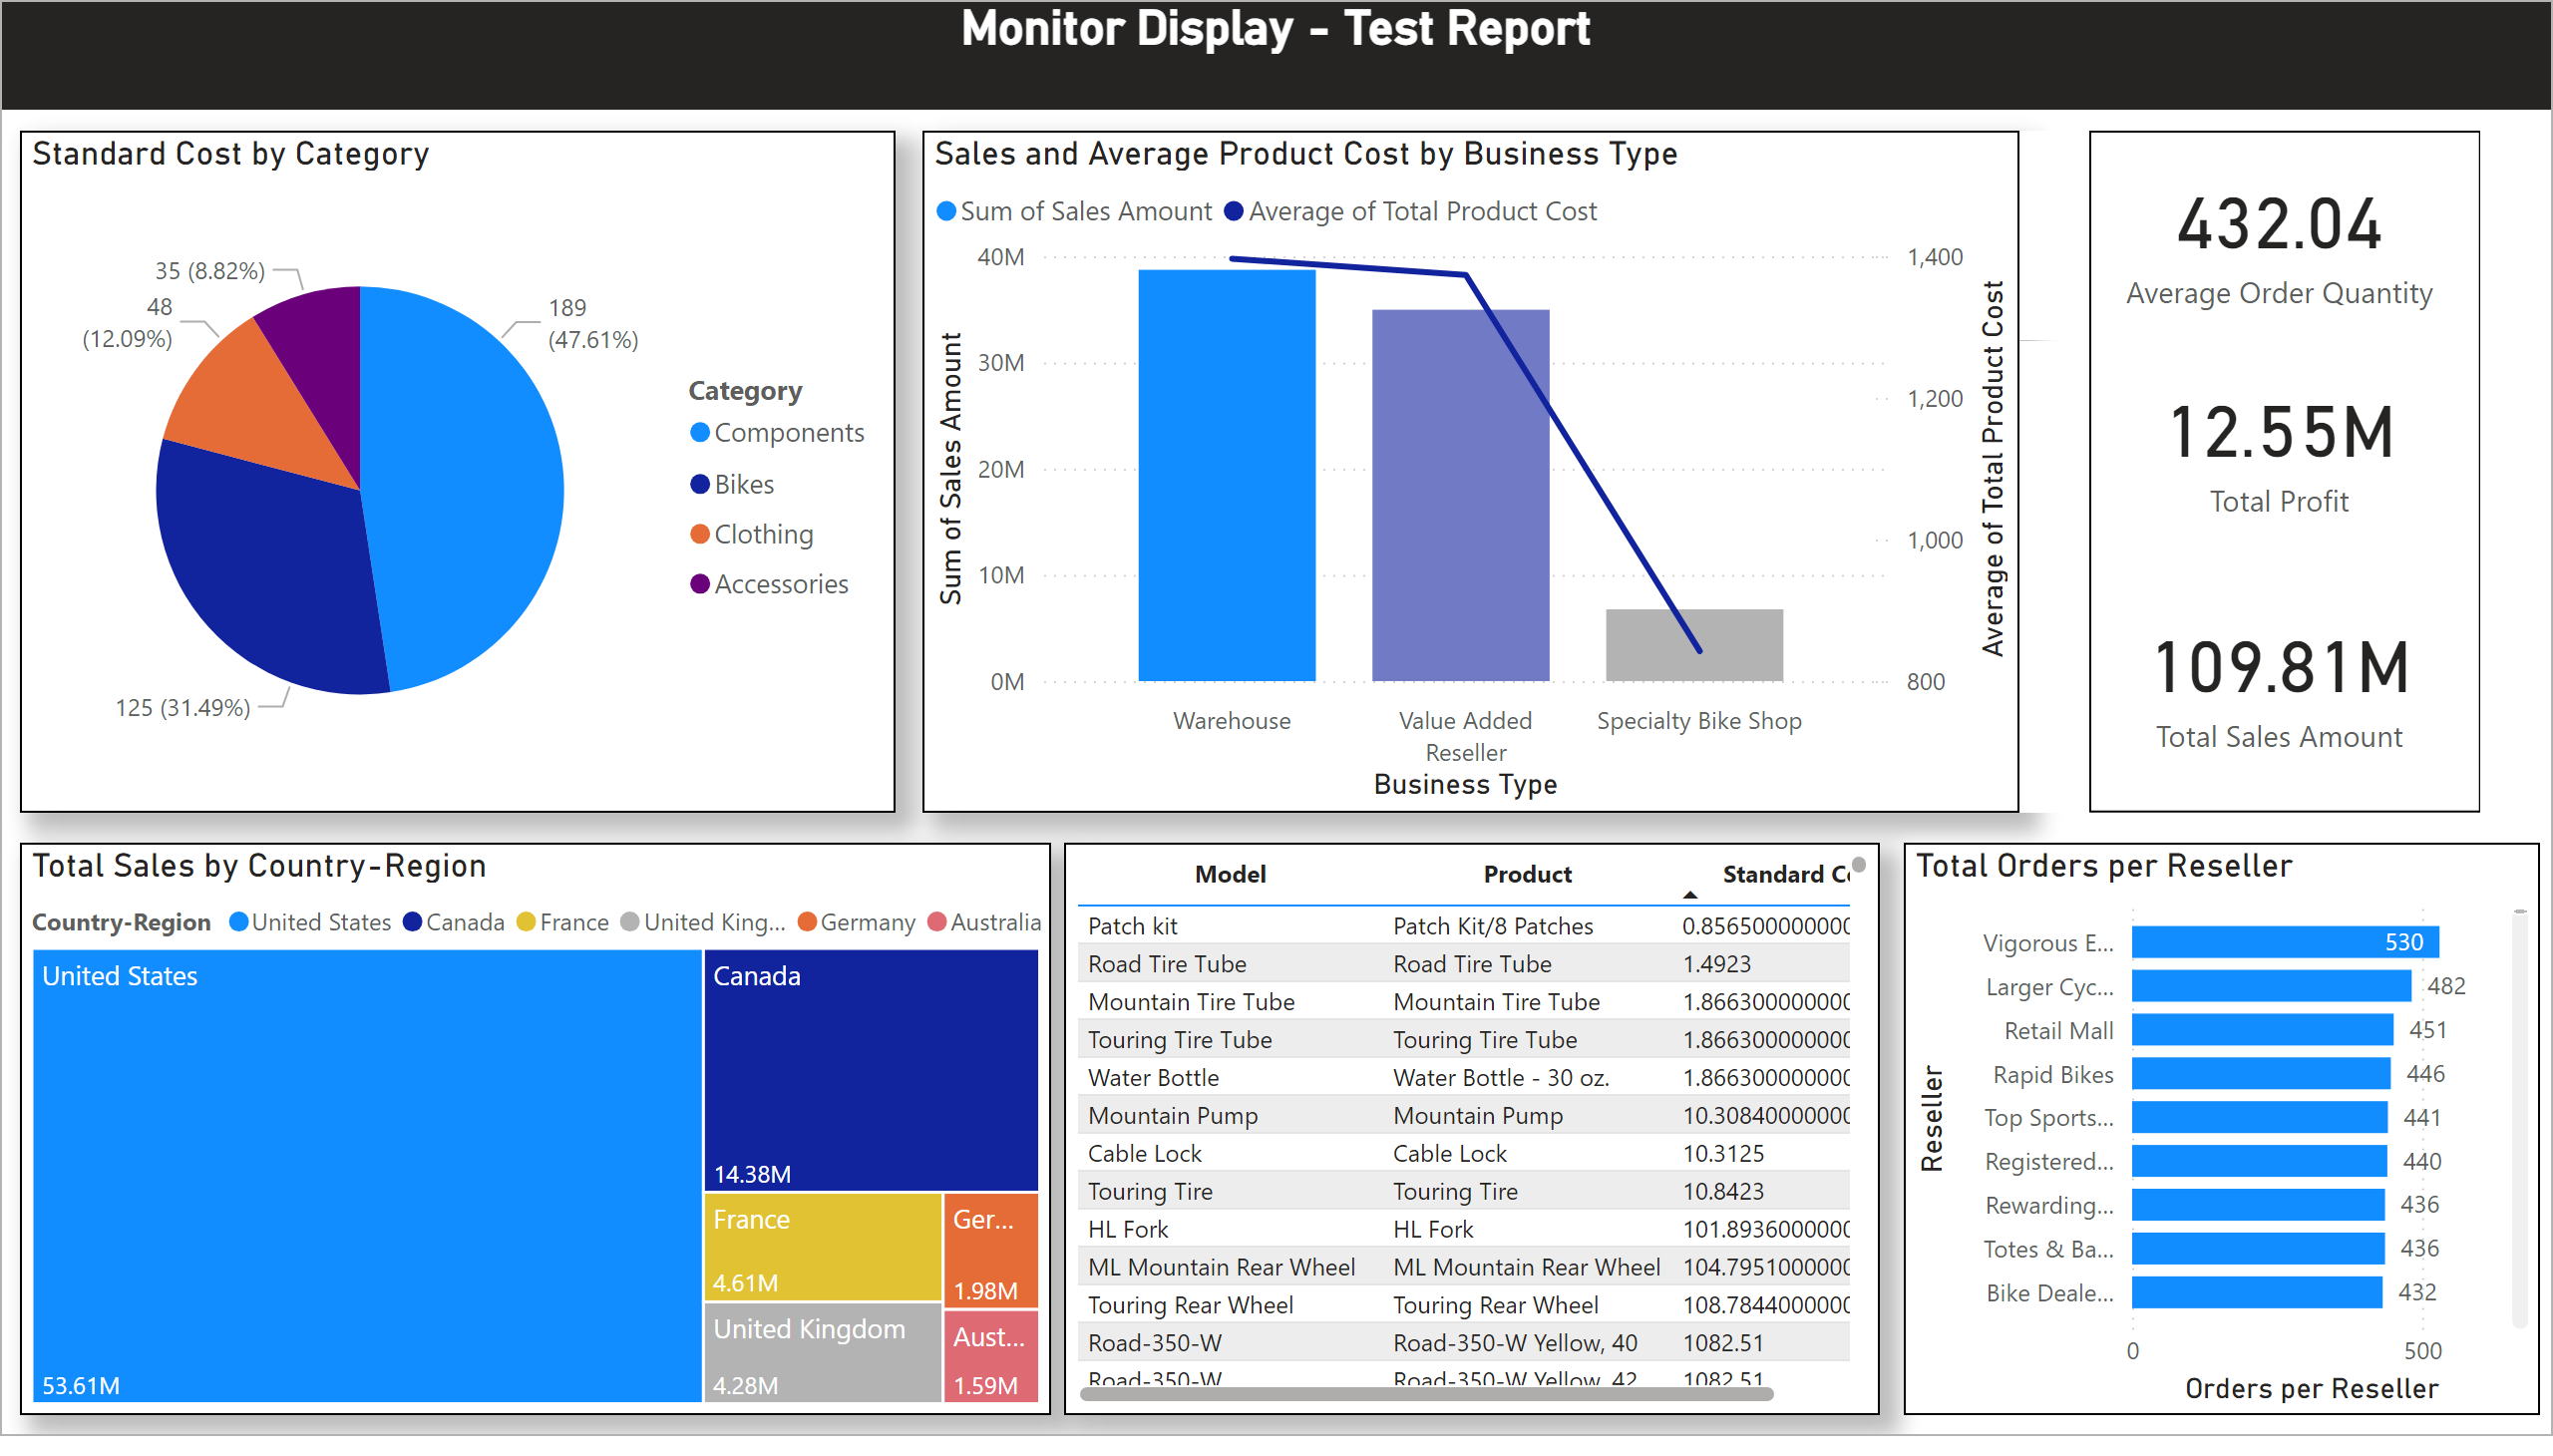Click the Components legend color dot

[700, 432]
